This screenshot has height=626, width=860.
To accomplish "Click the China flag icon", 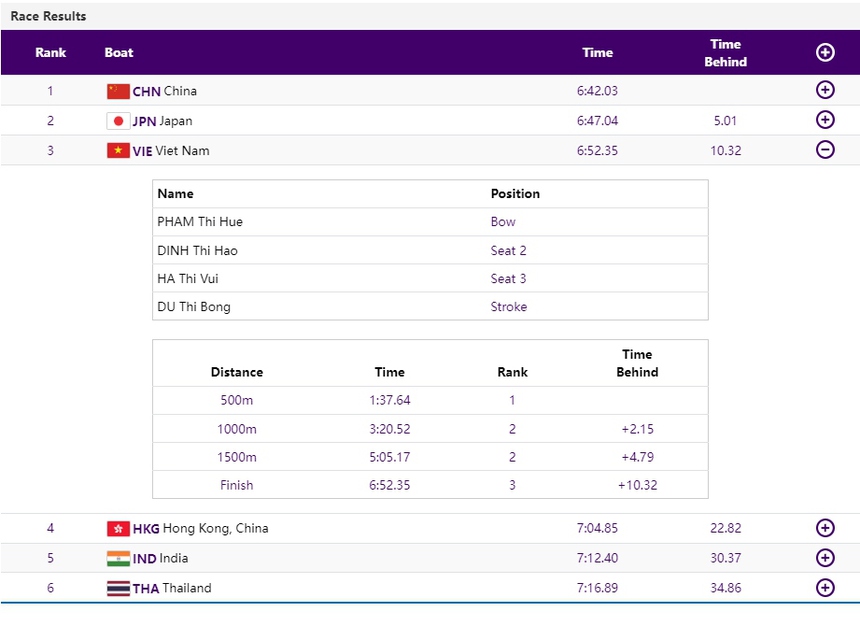I will (x=117, y=90).
